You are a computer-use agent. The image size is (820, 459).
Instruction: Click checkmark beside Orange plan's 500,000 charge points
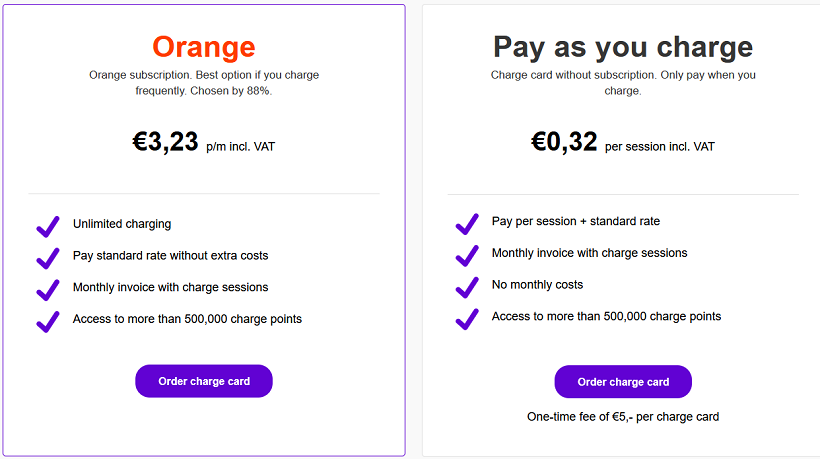[x=47, y=321]
